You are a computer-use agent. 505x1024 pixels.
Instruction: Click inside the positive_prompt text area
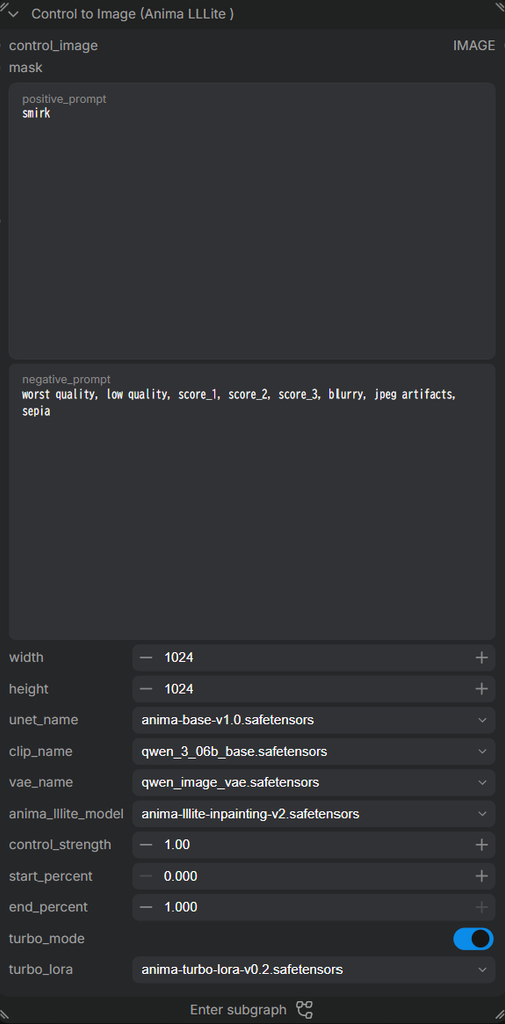coord(252,221)
